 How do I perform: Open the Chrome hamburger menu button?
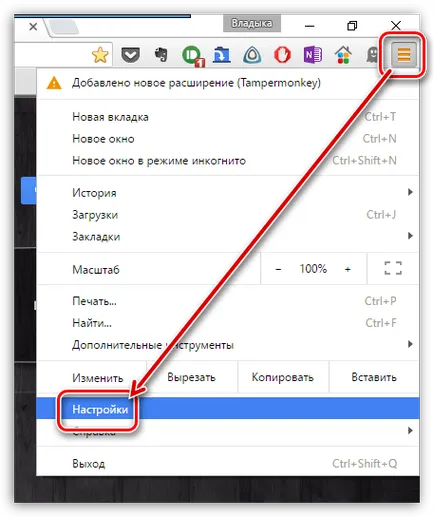(403, 55)
